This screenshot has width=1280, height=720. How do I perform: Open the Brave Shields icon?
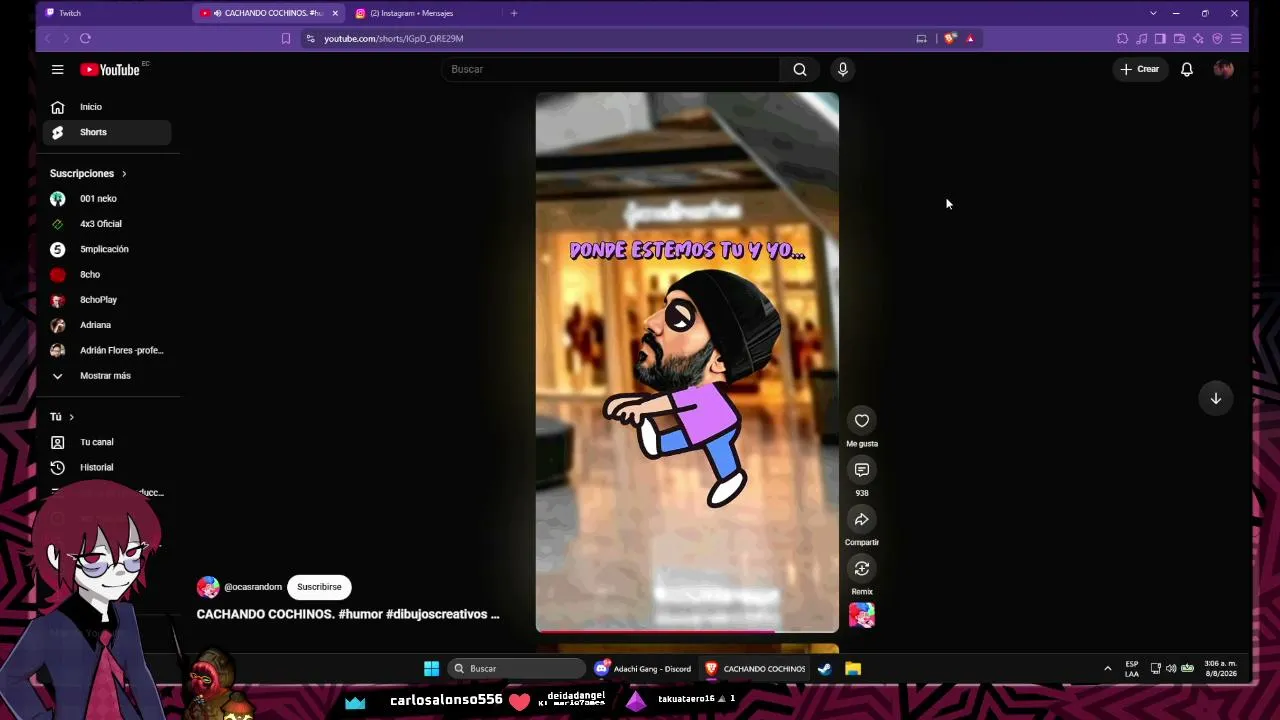coord(950,38)
